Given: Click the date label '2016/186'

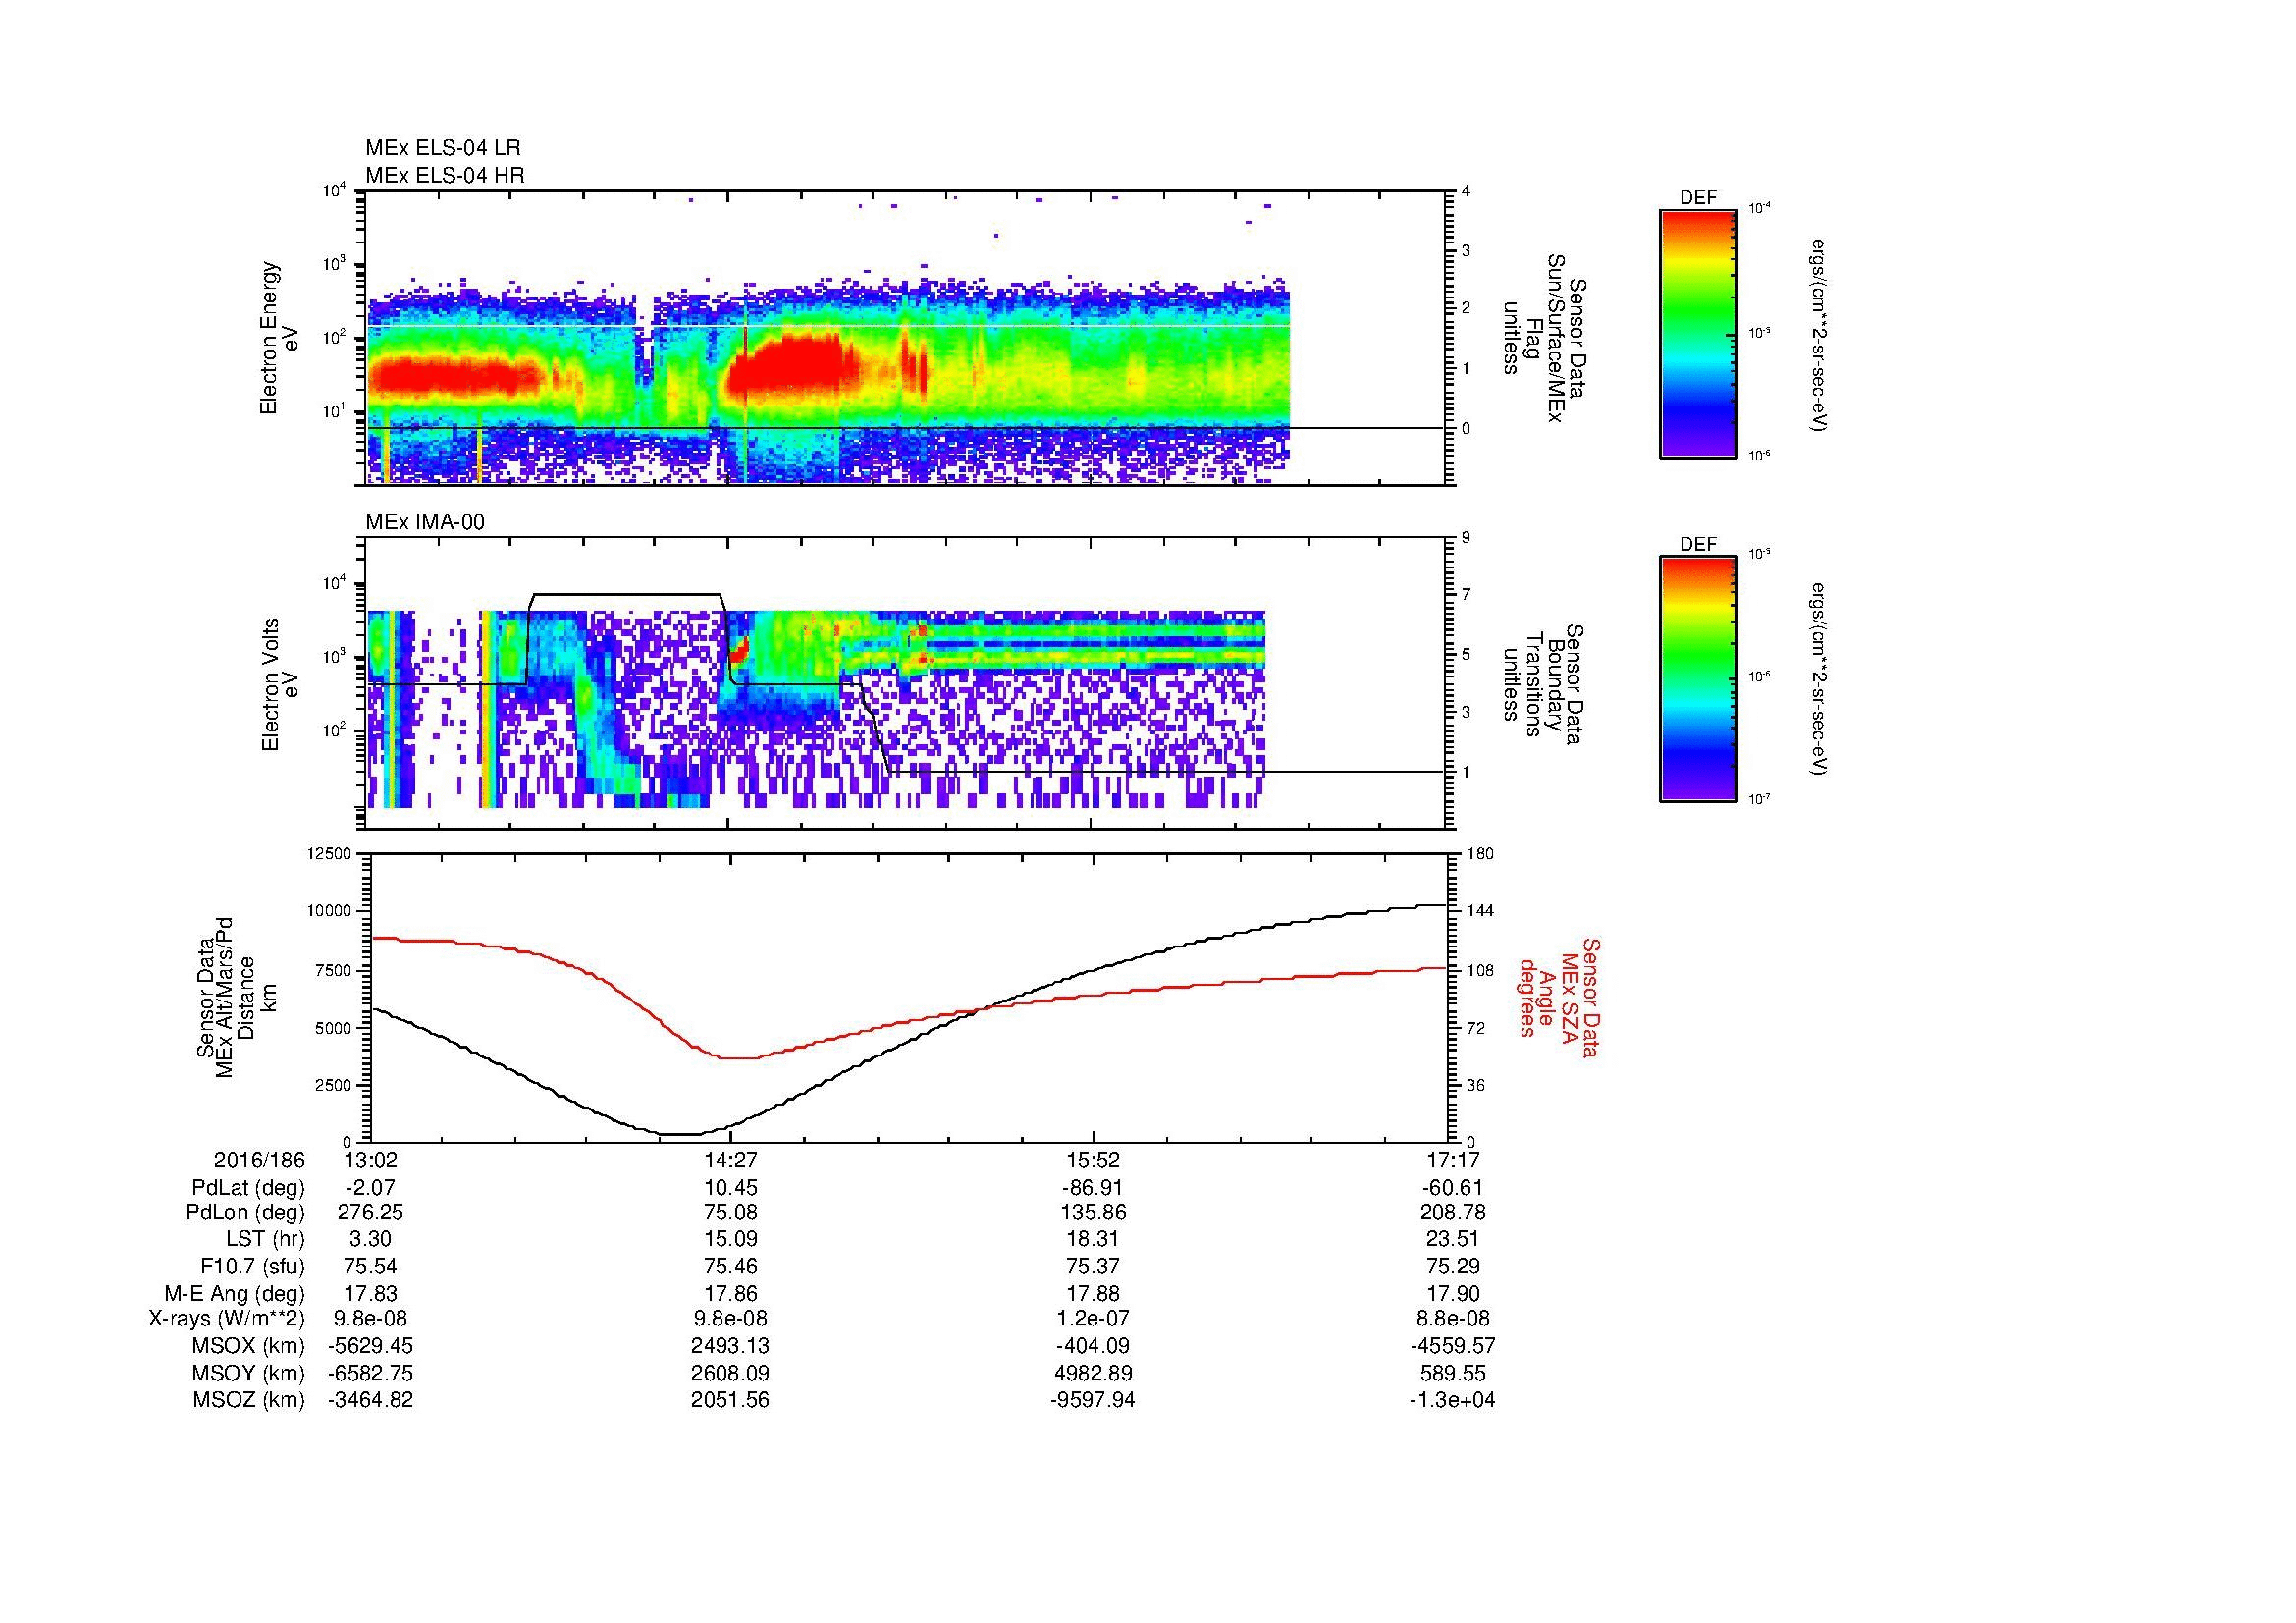Looking at the screenshot, I should 259,1160.
